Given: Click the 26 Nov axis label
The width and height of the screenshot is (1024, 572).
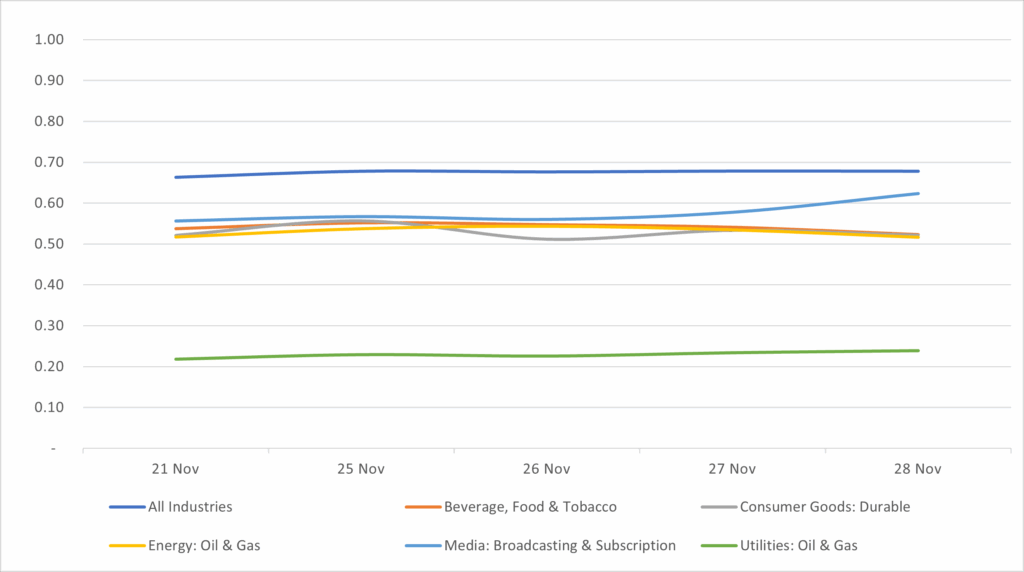Looking at the screenshot, I should [546, 468].
